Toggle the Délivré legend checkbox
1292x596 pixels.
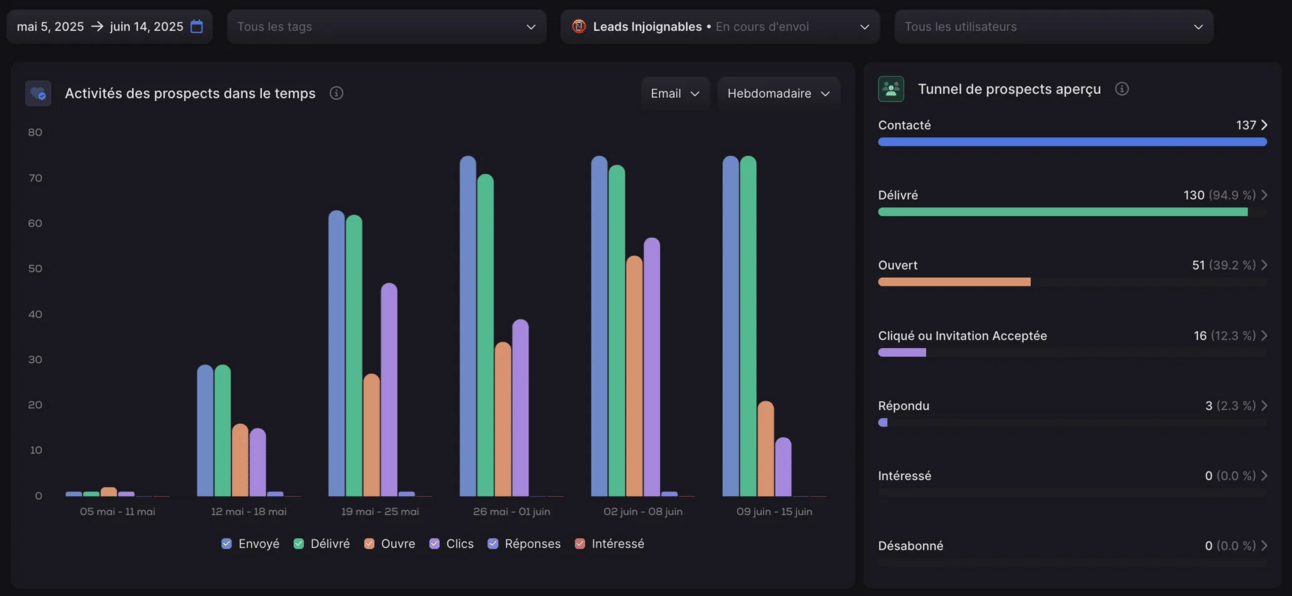tap(299, 544)
